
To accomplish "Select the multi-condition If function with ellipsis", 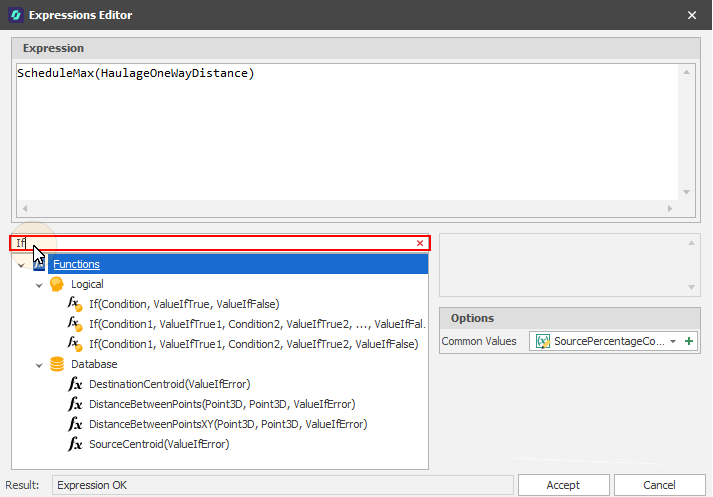I will (x=257, y=324).
